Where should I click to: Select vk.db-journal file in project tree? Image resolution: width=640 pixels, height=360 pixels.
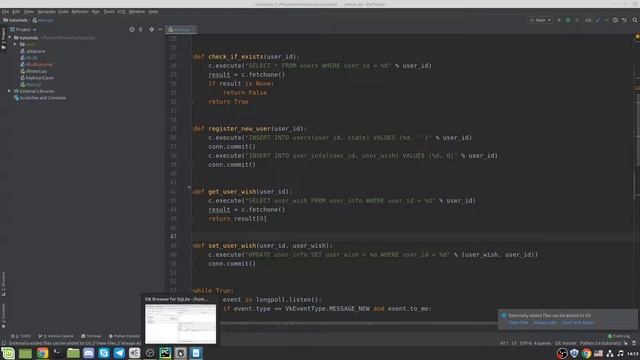(x=36, y=64)
